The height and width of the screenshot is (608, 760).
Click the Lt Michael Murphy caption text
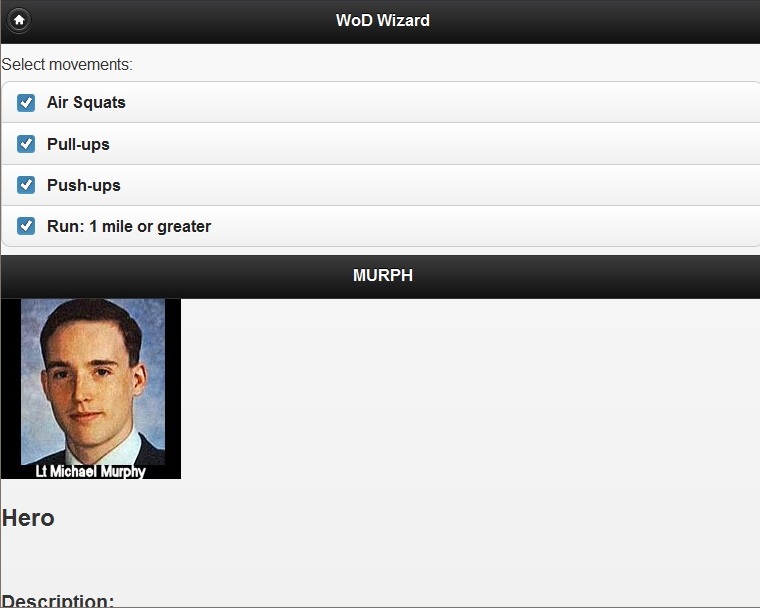point(91,471)
